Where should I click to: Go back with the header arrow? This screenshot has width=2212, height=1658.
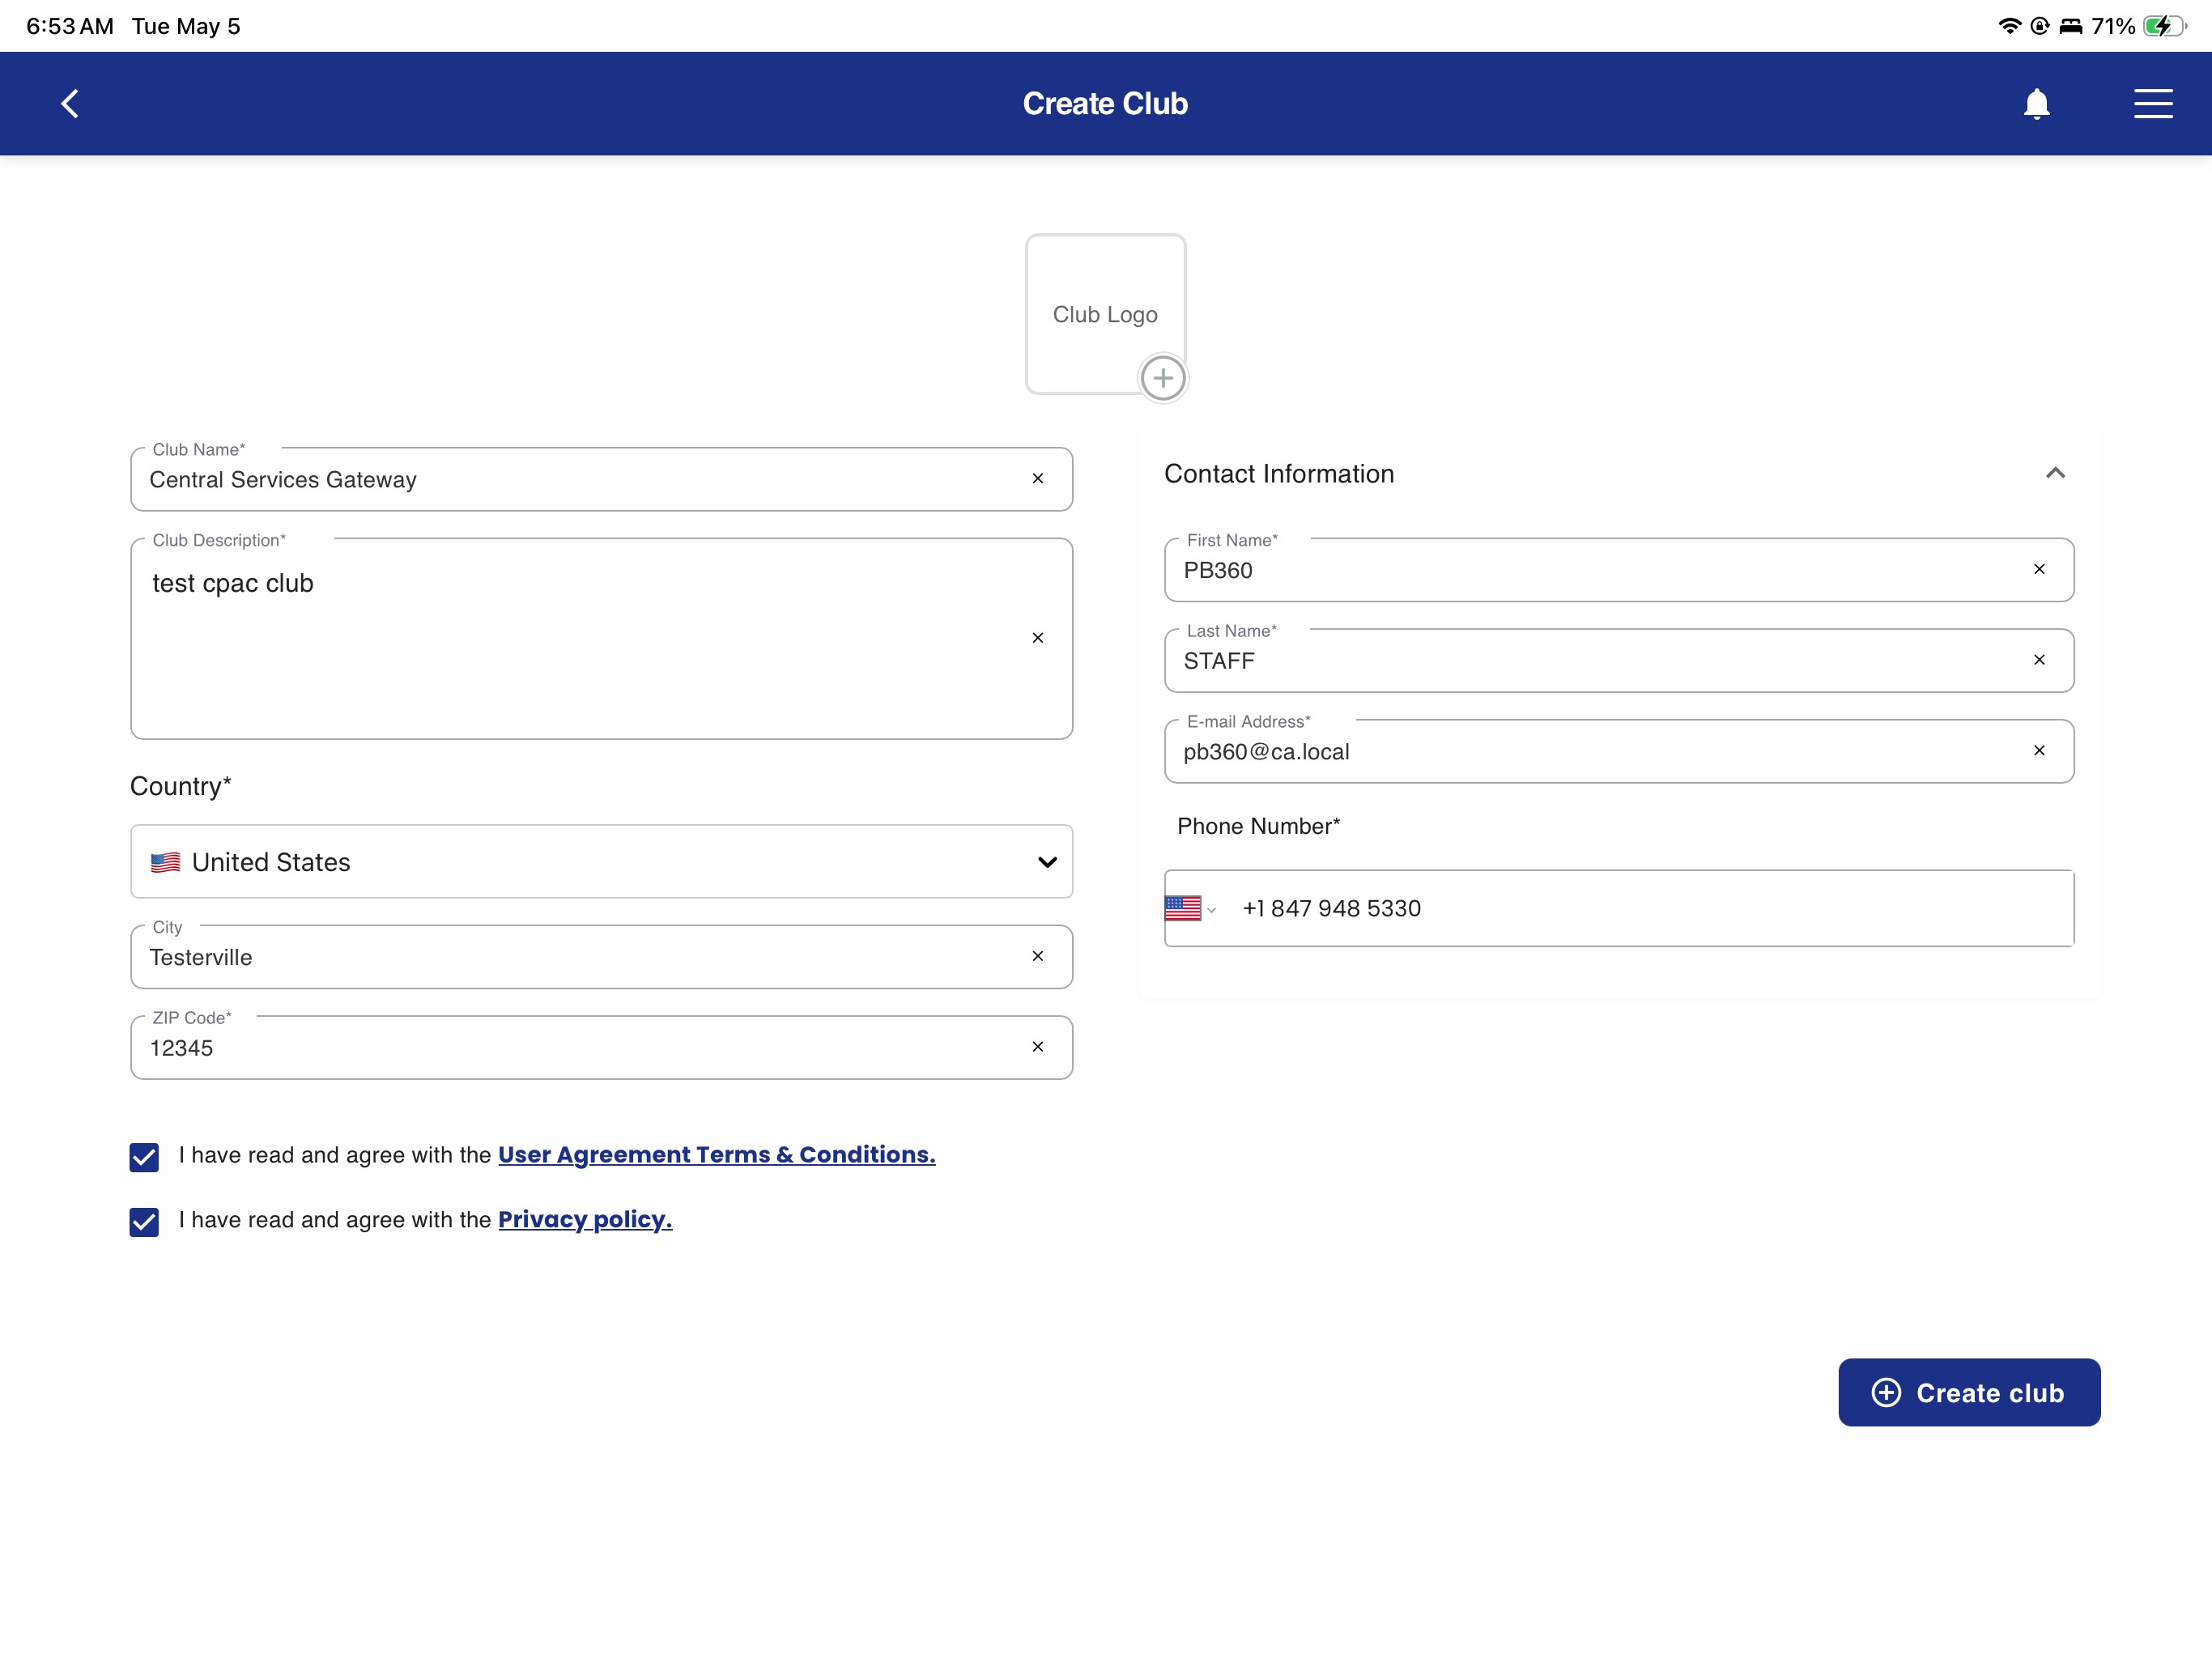point(69,103)
